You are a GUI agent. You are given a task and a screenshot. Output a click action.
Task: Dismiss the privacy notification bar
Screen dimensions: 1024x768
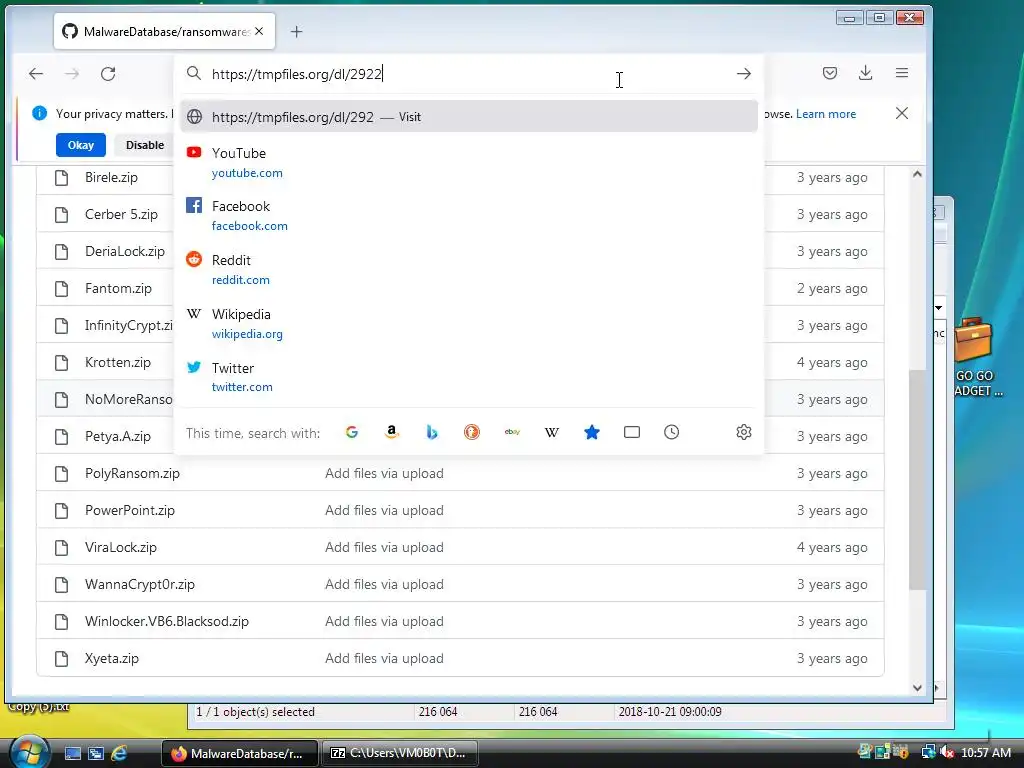pyautogui.click(x=902, y=113)
